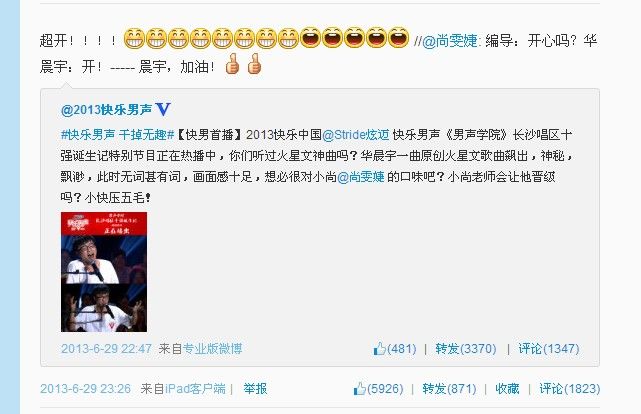Open the iPad客户端 source link
This screenshot has height=414, width=641.
[195, 388]
